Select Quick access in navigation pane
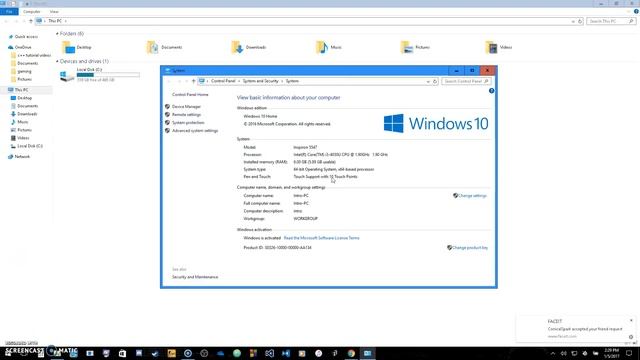Screen dimensions: 640x360 26,37
